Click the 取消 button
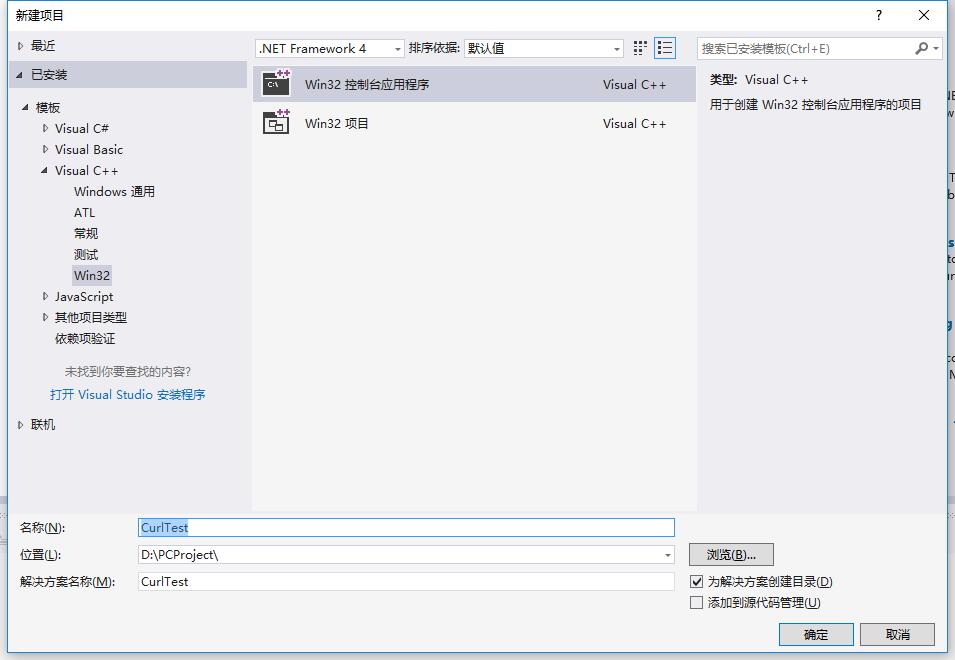Screen dimensions: 955x660 point(897,634)
